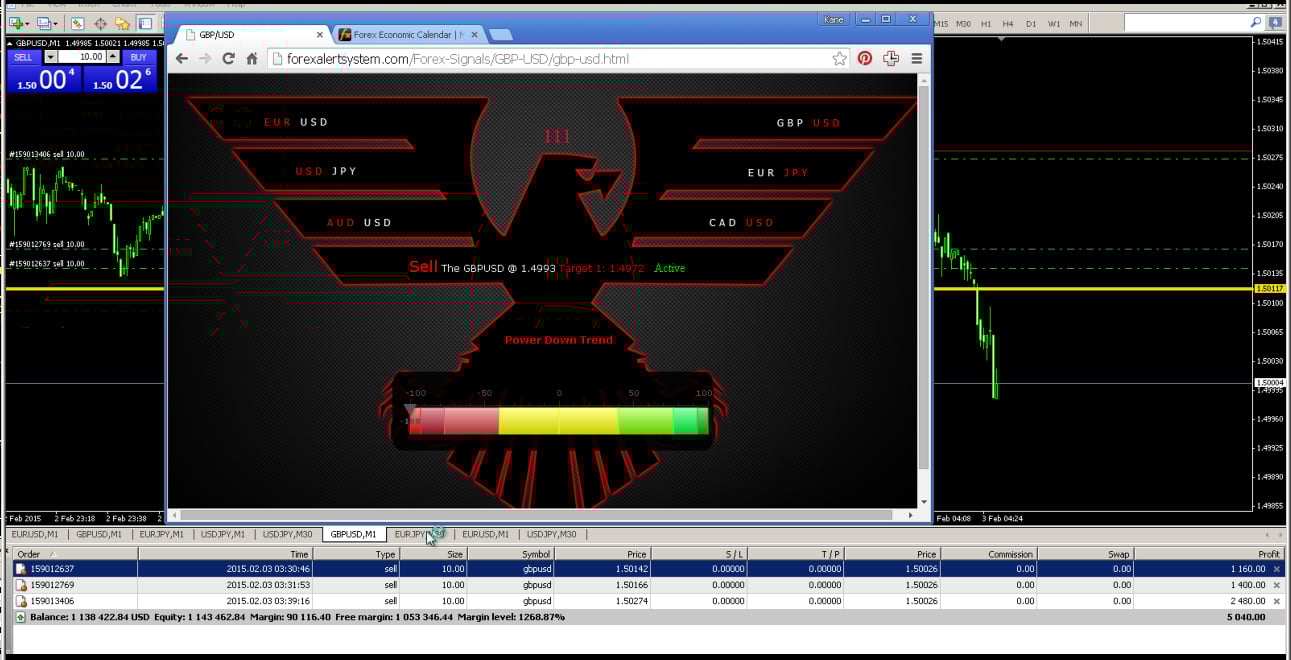Image resolution: width=1291 pixels, height=660 pixels.
Task: Click the 1.50 00 sell price tile
Action: point(44,79)
